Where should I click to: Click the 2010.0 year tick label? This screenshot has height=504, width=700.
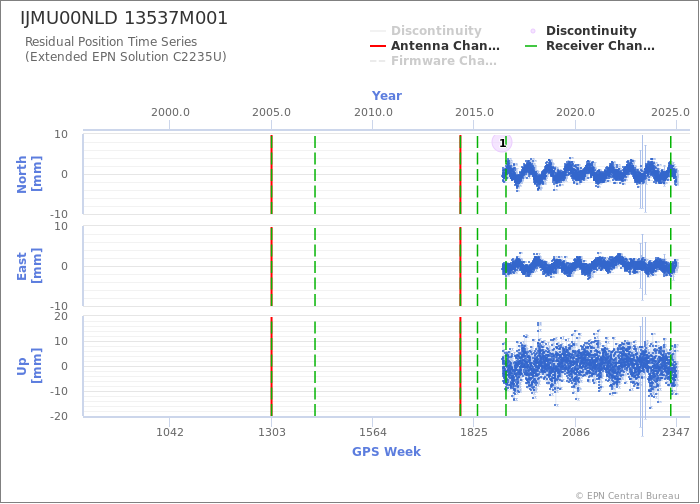point(373,112)
